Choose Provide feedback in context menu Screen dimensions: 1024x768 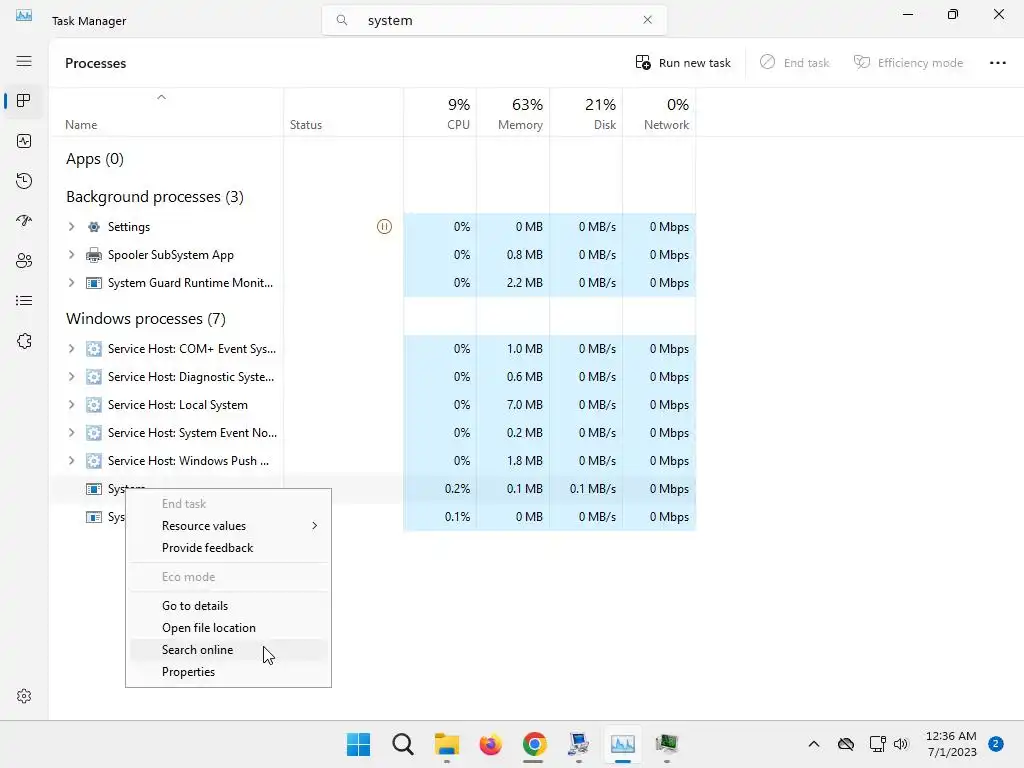[x=228, y=548]
